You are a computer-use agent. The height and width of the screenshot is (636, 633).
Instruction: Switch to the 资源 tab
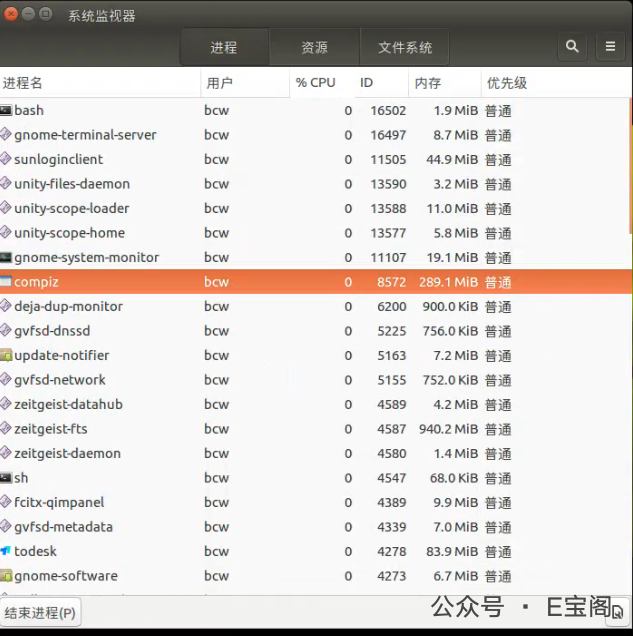[314, 47]
